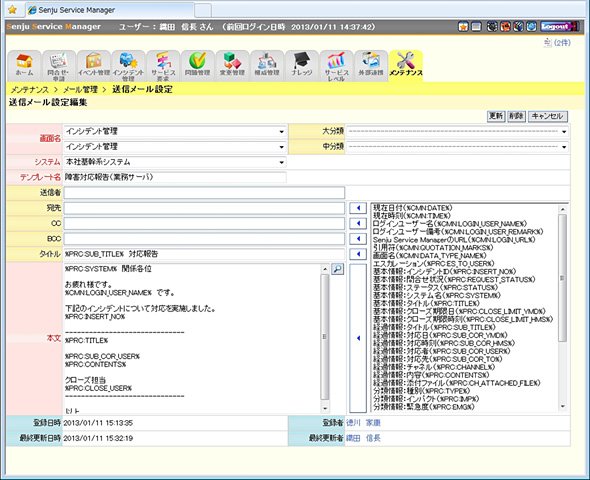Viewport: 590px width, 480px height.
Task: Click into the 送信者 input field
Action: (204, 193)
